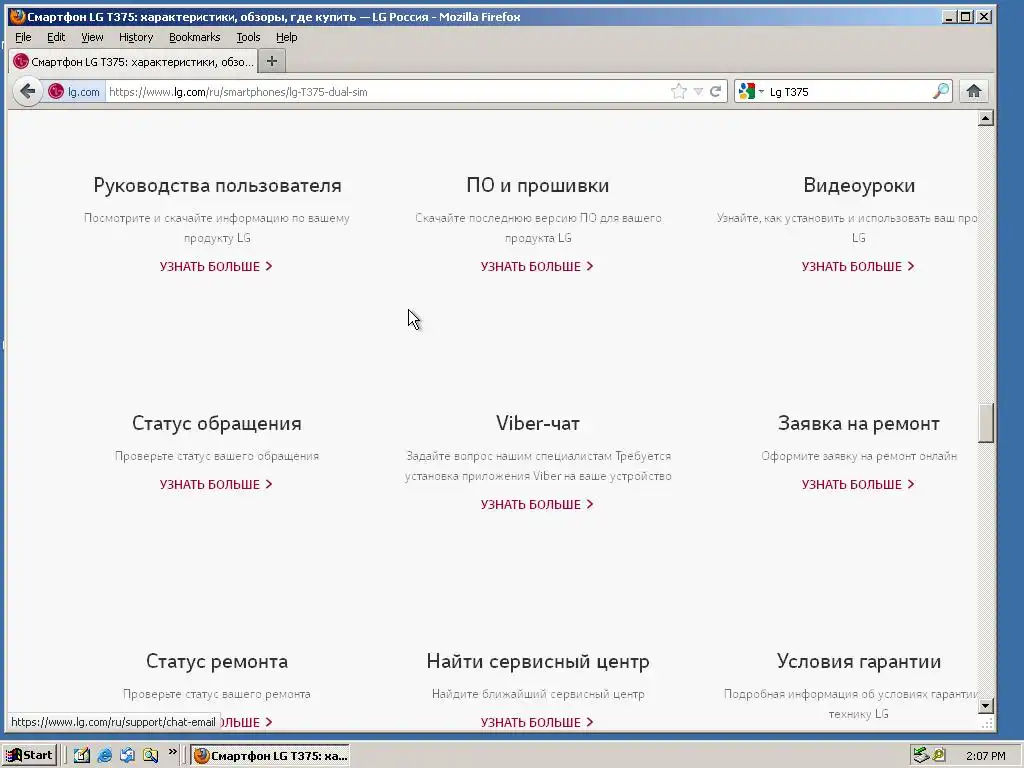This screenshot has height=768, width=1024.
Task: Reload the page with refresh icon
Action: click(x=716, y=91)
